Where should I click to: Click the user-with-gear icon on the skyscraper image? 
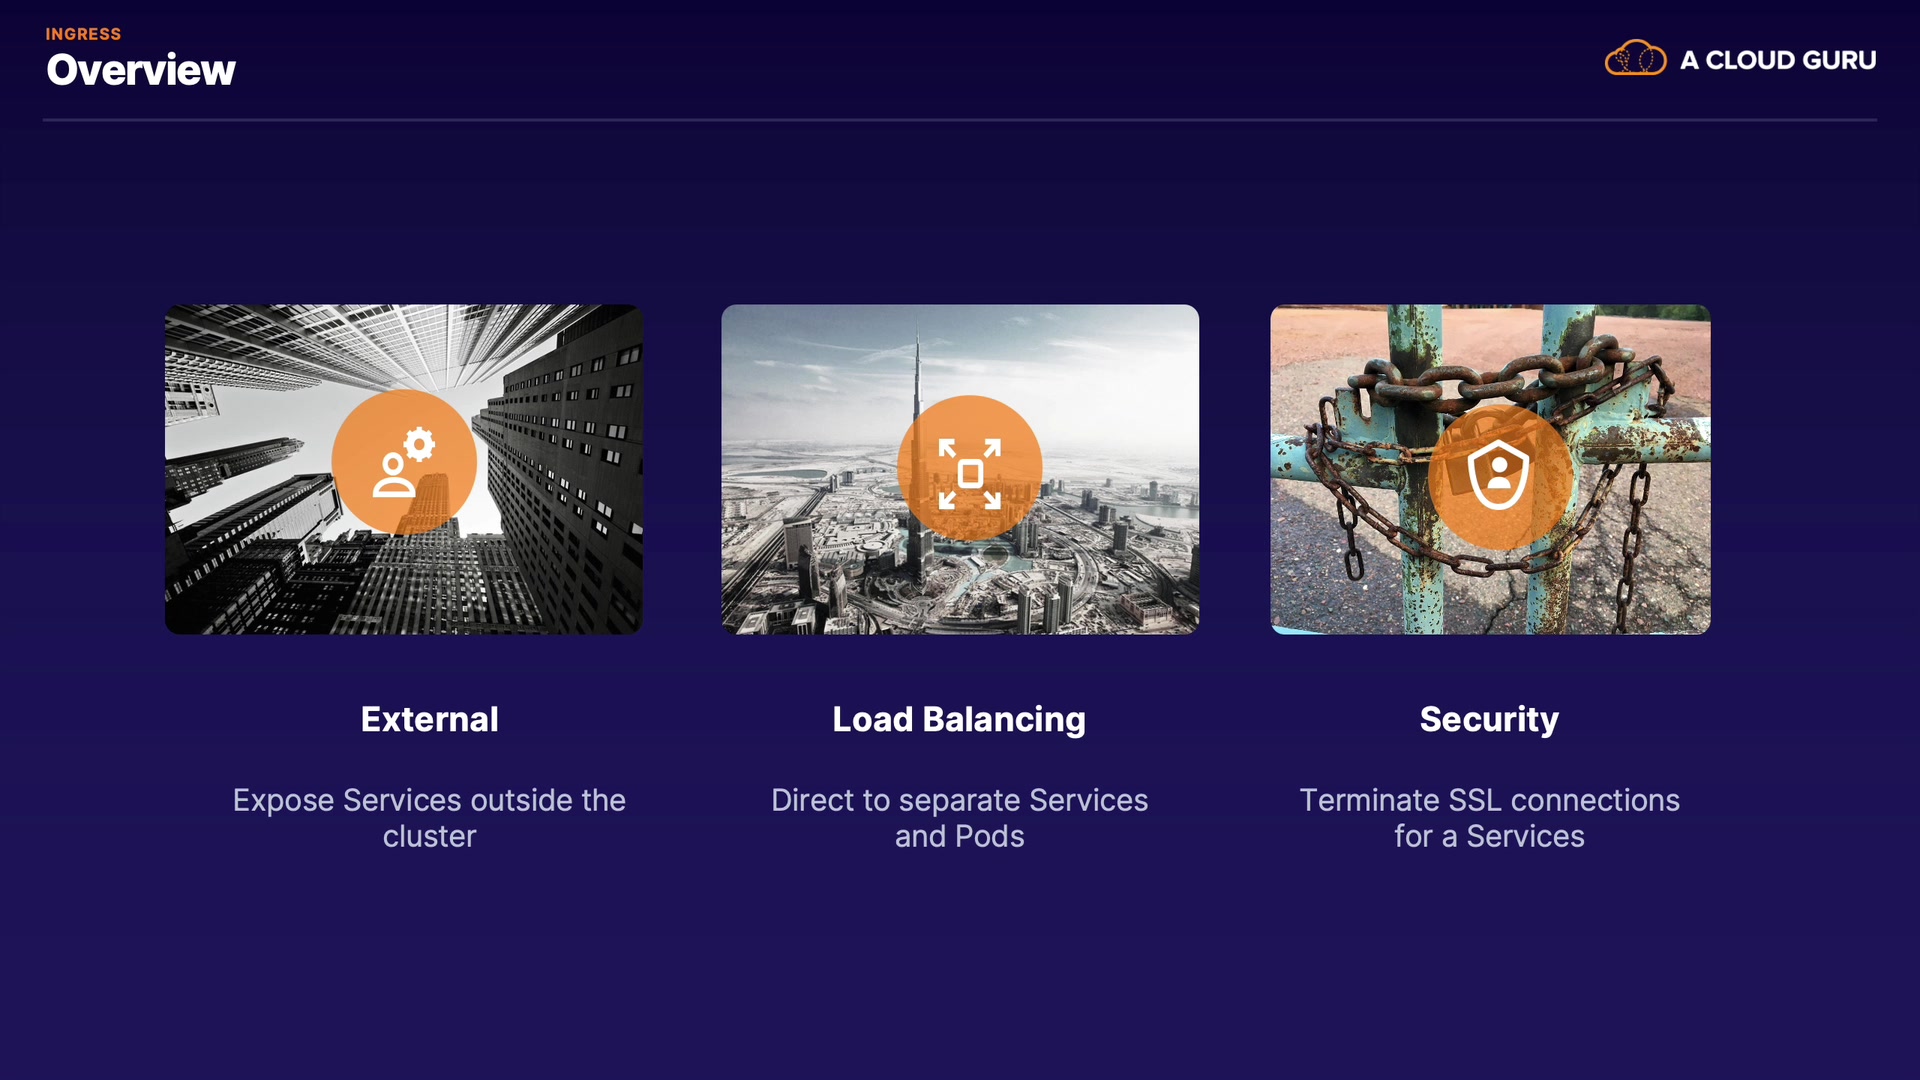tap(404, 462)
